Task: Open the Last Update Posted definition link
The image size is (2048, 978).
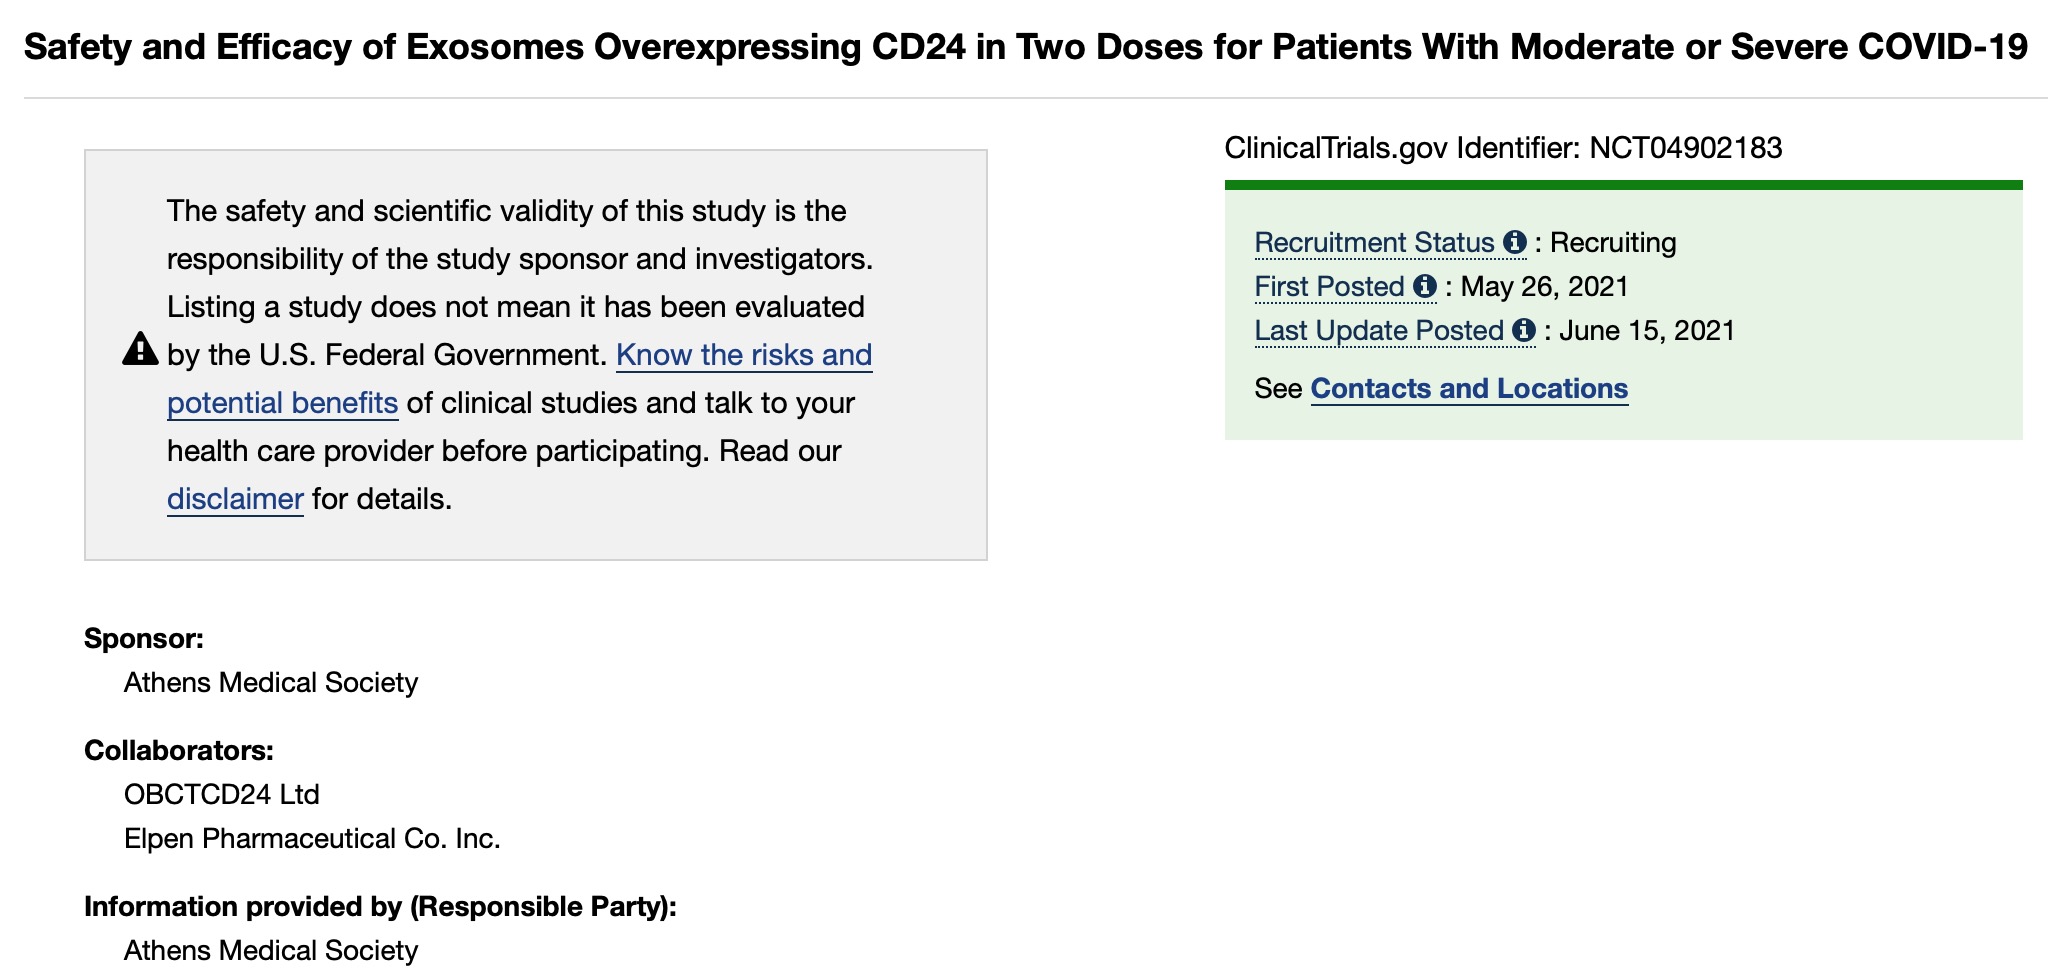Action: coord(1379,331)
